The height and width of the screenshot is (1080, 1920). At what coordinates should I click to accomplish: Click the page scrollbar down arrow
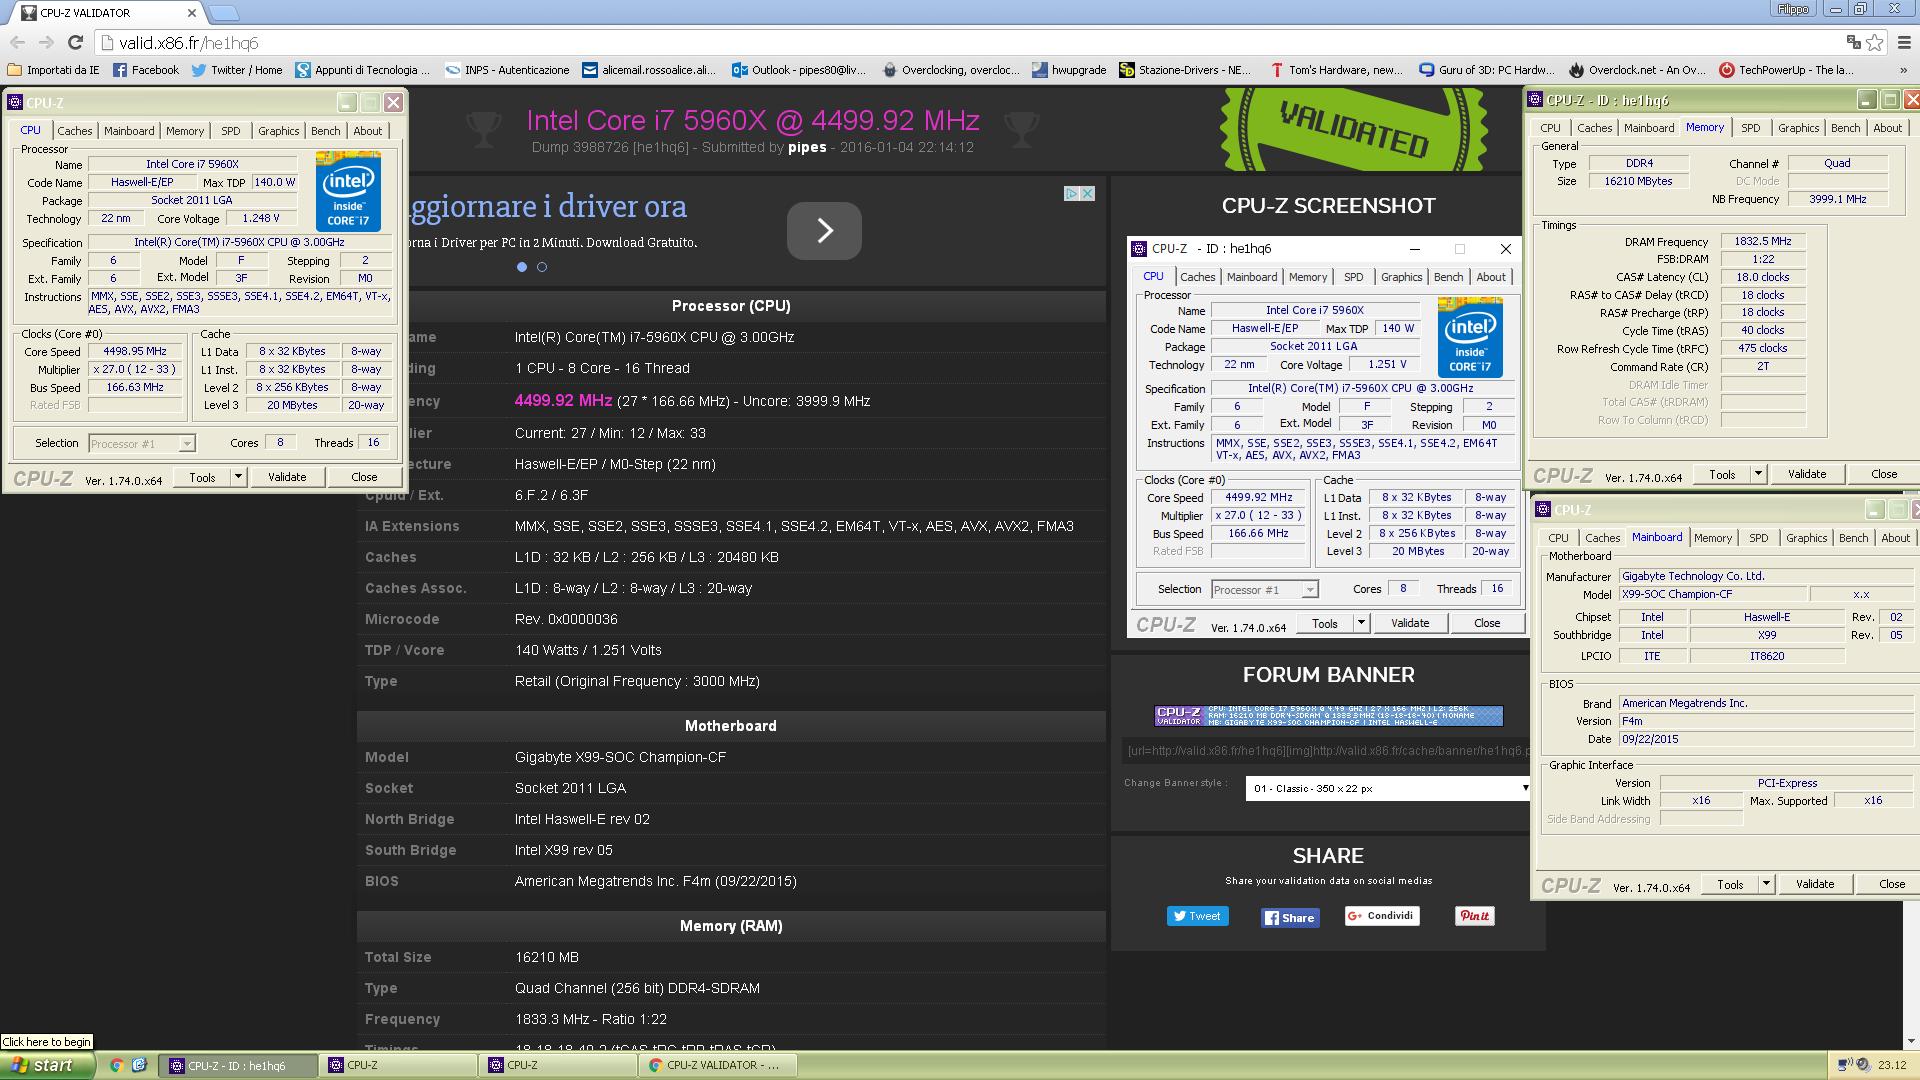click(1911, 1041)
